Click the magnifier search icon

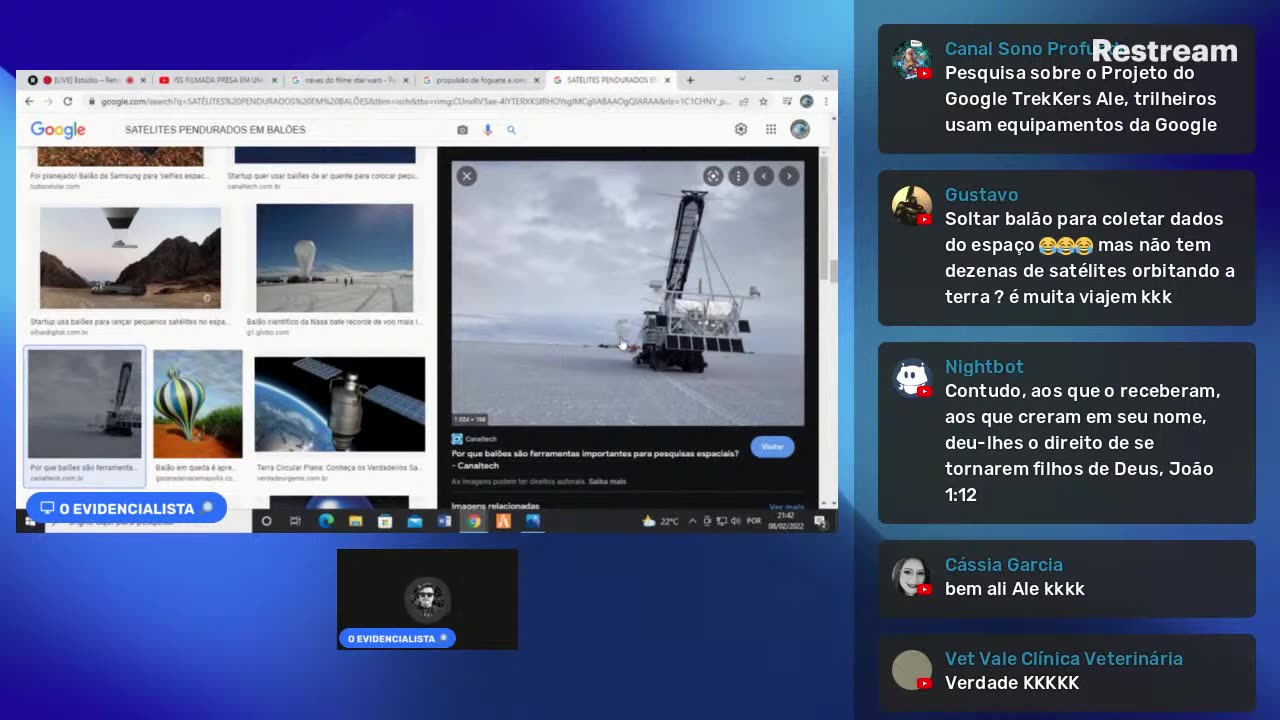(x=511, y=130)
